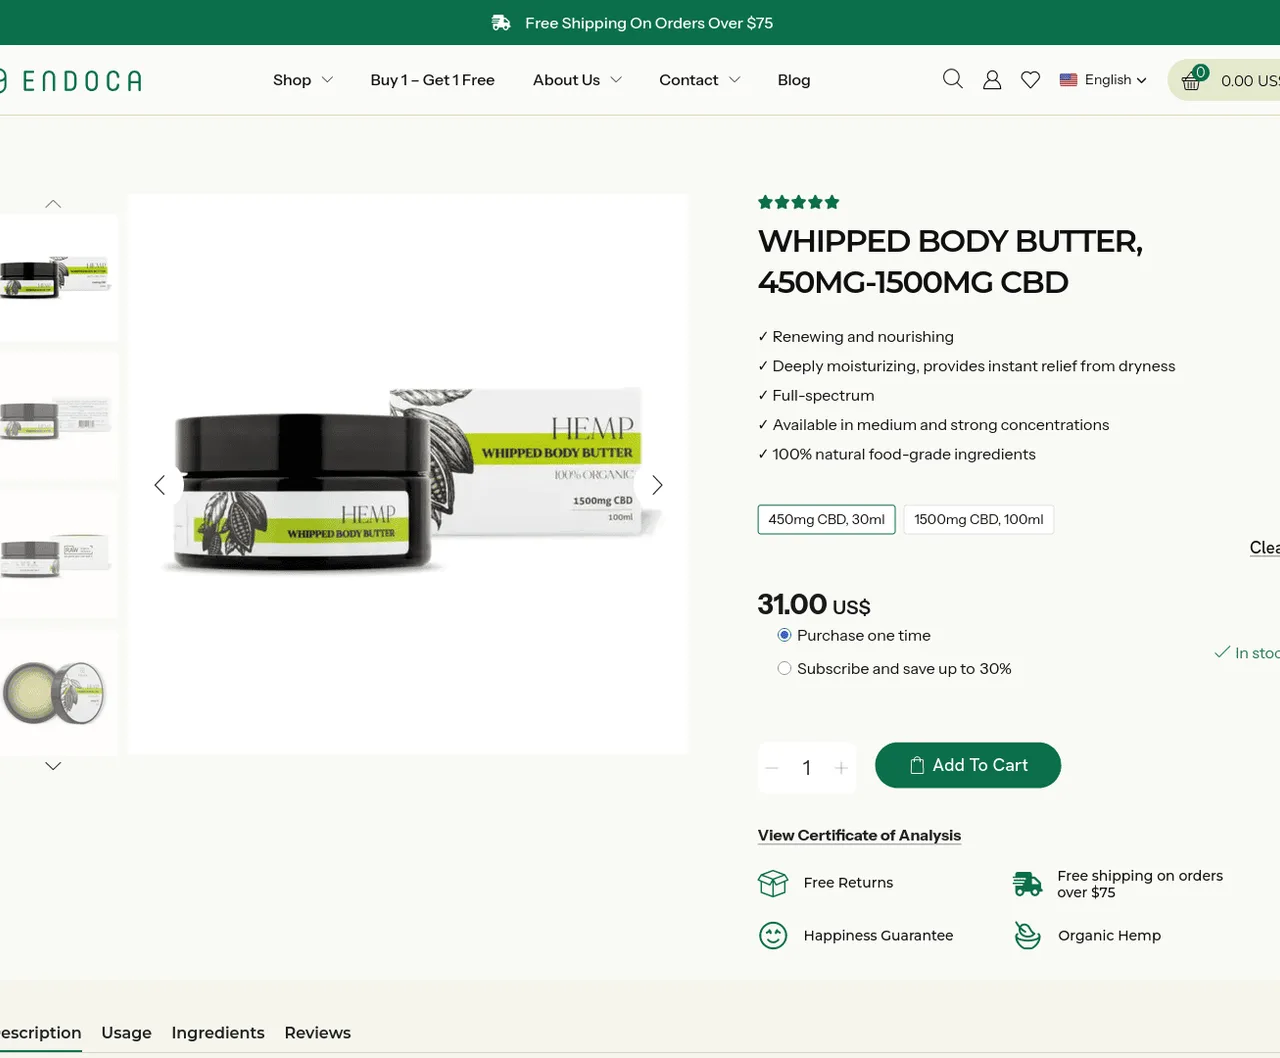Increase quantity with plus button
1280x1058 pixels.
click(x=841, y=768)
